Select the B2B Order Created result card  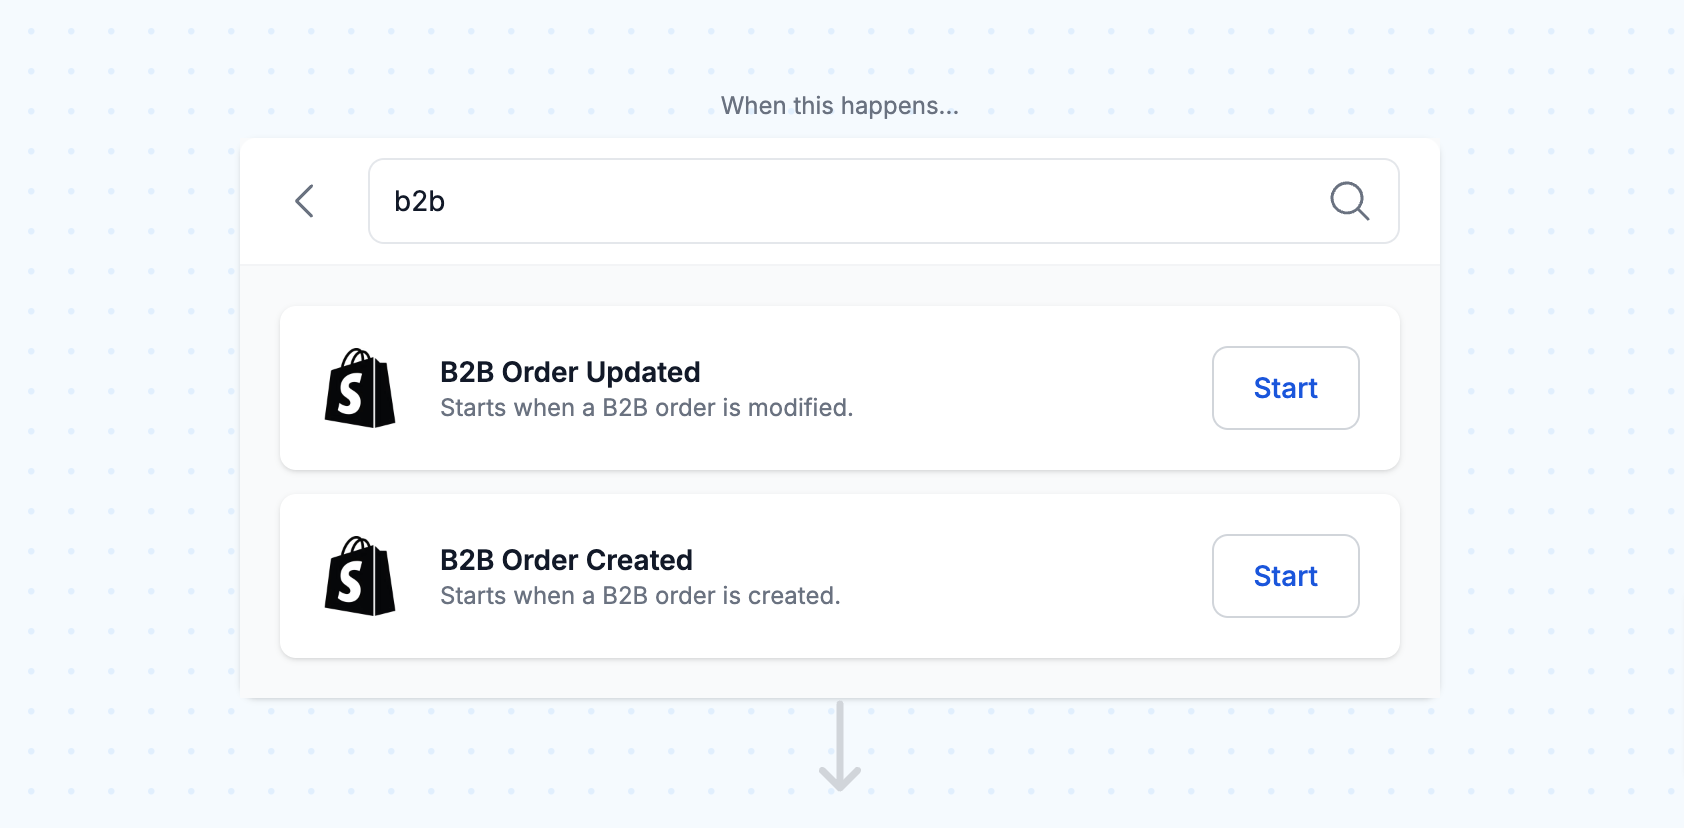840,576
